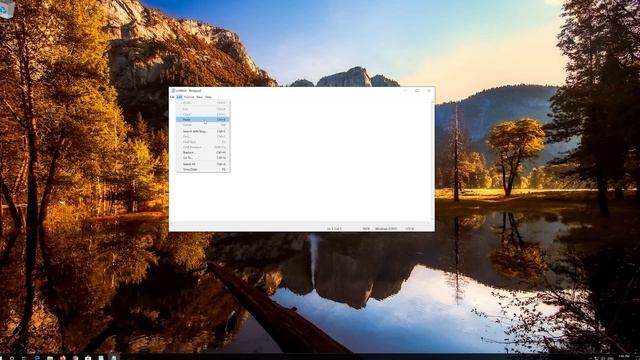The height and width of the screenshot is (360, 640).
Task: Select the Find Previous menu entry
Action: [203, 147]
